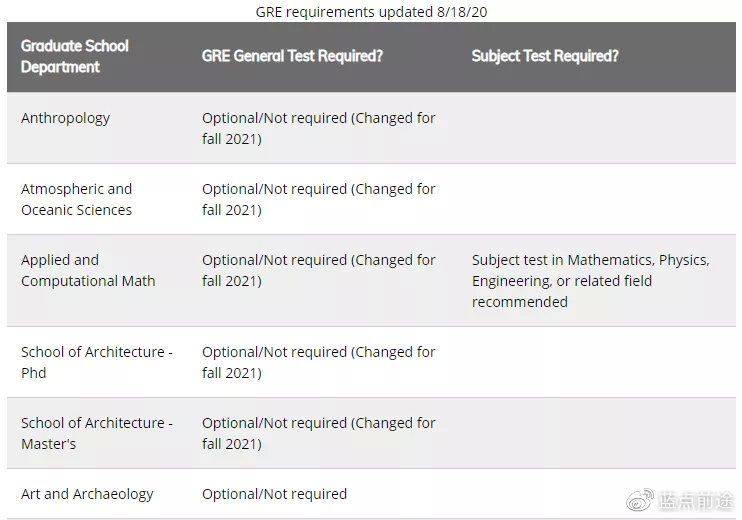742x520 pixels.
Task: Select the Anthropology department cell
Action: coord(65,118)
